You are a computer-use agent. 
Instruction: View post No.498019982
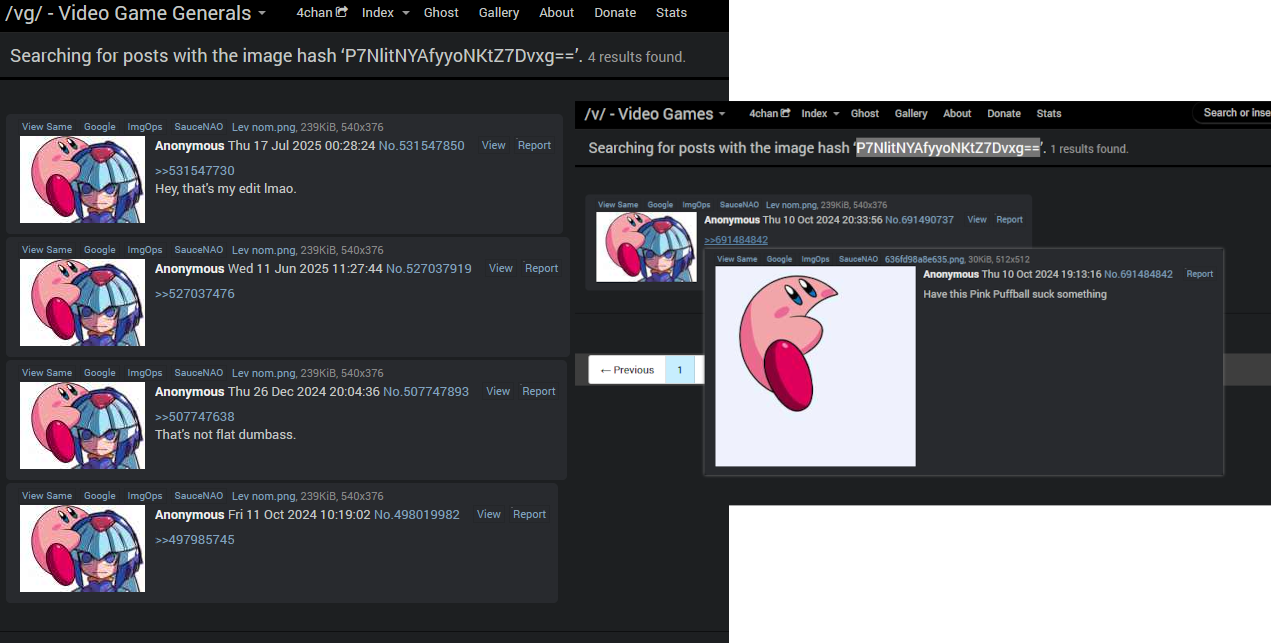point(489,515)
